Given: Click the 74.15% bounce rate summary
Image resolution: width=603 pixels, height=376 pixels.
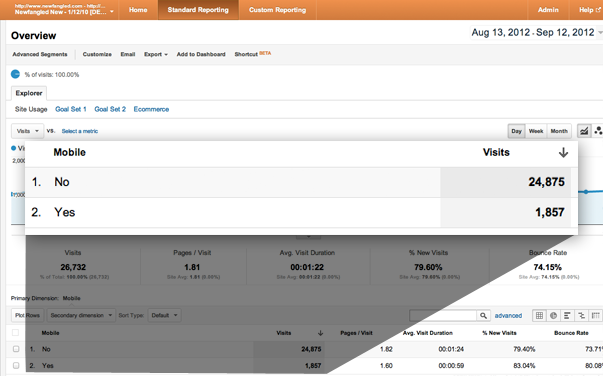Looking at the screenshot, I should 547,267.
